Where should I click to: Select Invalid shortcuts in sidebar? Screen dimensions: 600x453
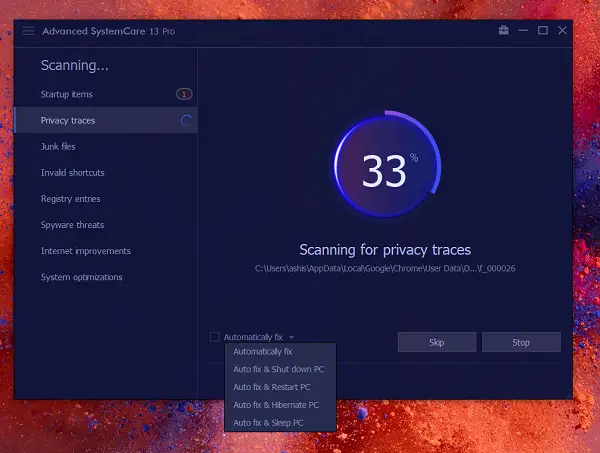106,173
